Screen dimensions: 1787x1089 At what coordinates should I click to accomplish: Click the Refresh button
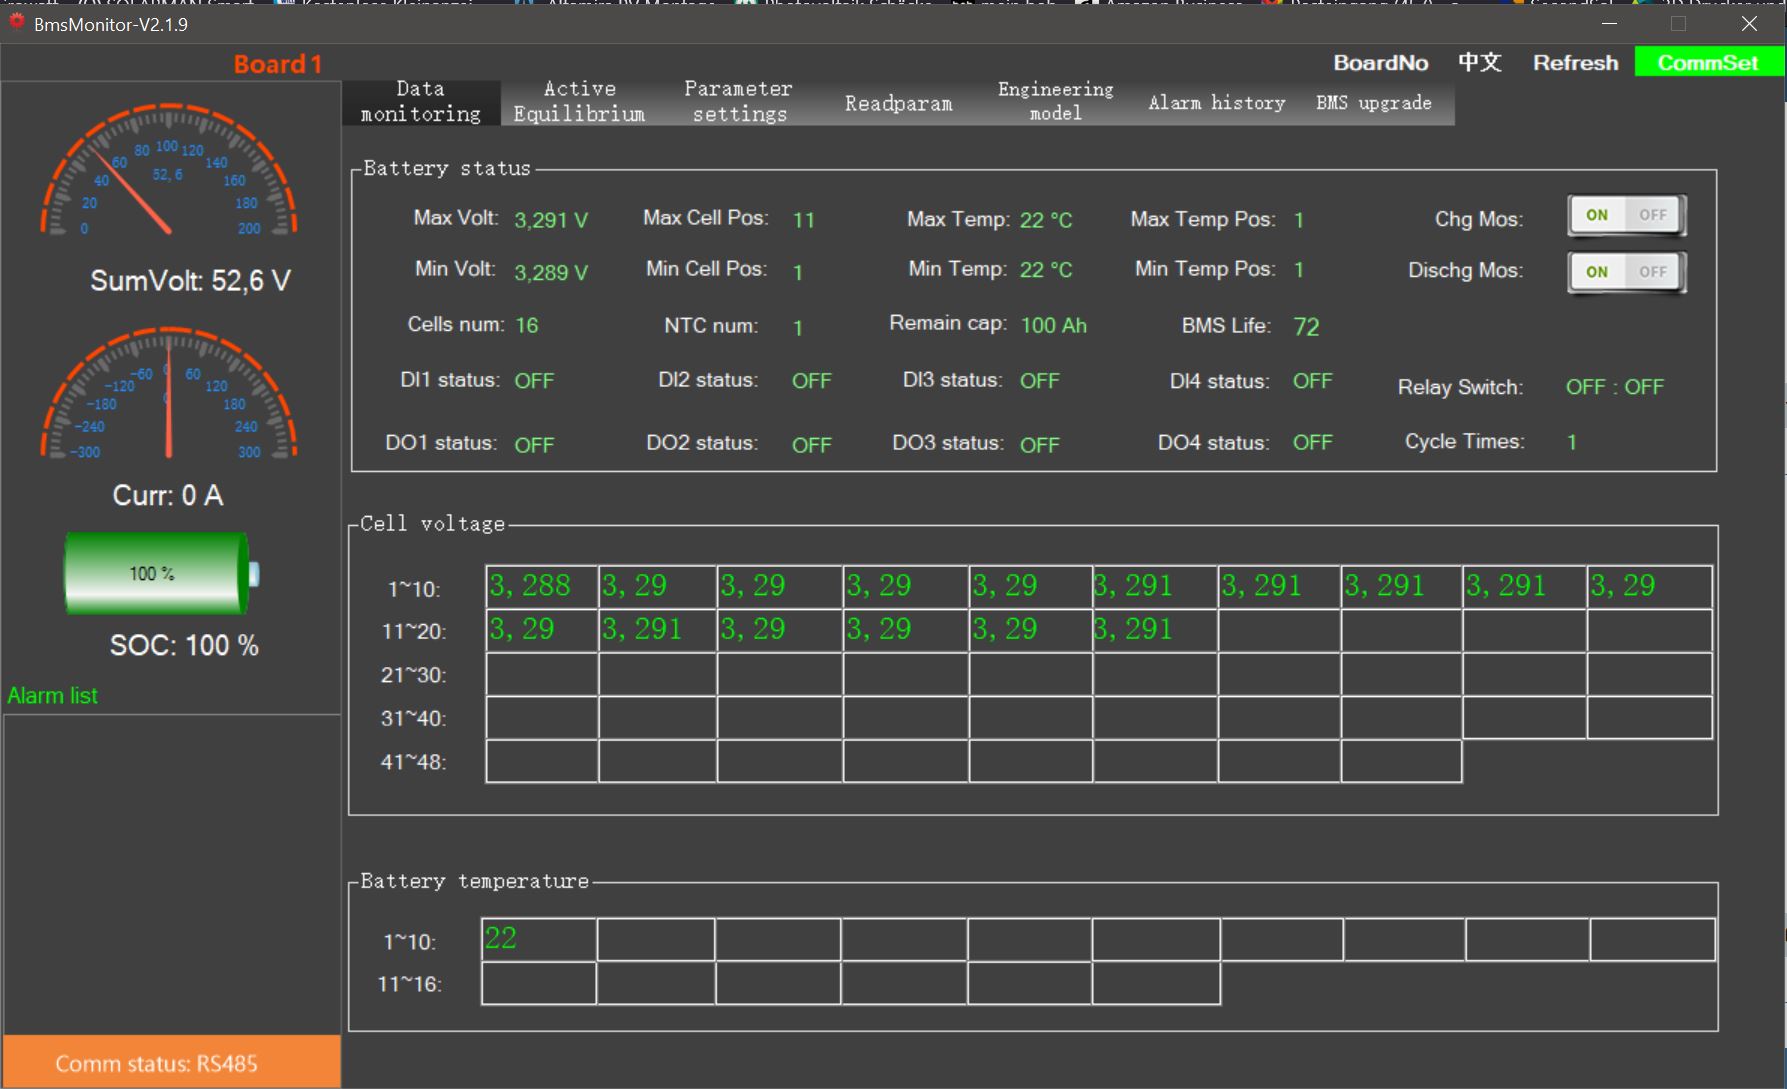1575,63
